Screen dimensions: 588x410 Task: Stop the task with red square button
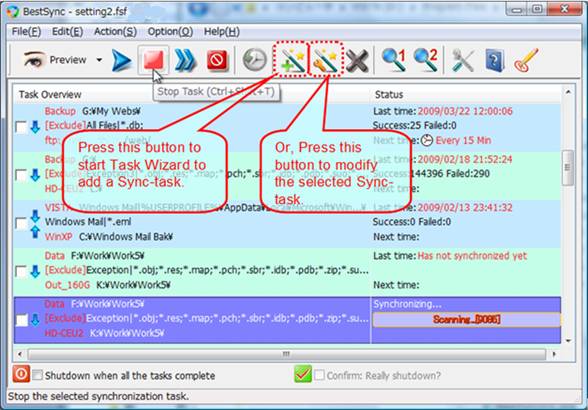(x=153, y=60)
